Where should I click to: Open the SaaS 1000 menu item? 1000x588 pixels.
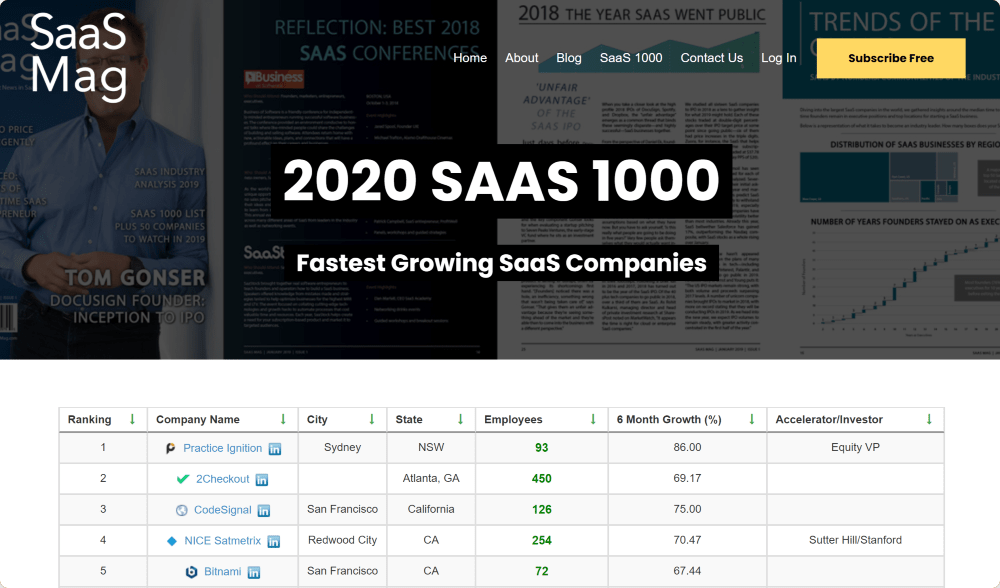pyautogui.click(x=631, y=58)
